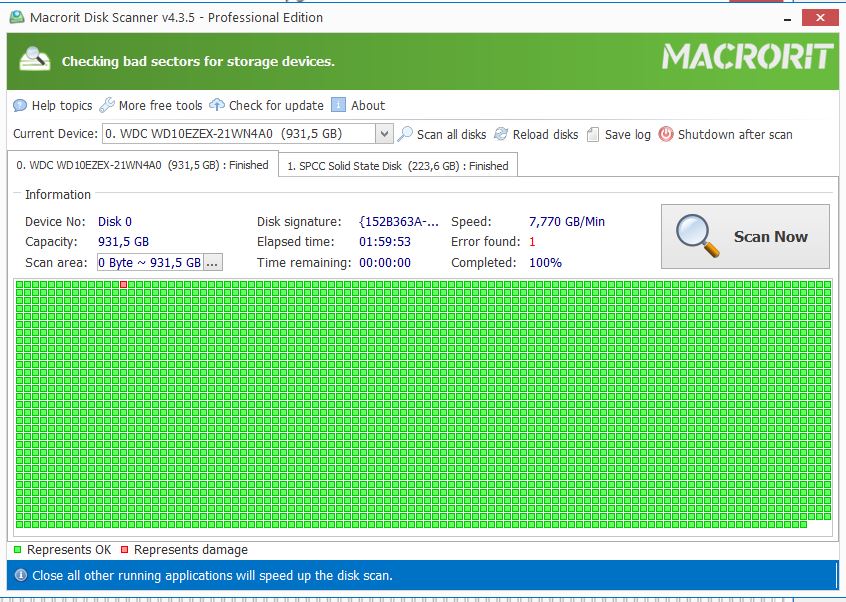This screenshot has height=602, width=846.
Task: Close the Macrorit Disk Scanner window
Action: point(820,17)
